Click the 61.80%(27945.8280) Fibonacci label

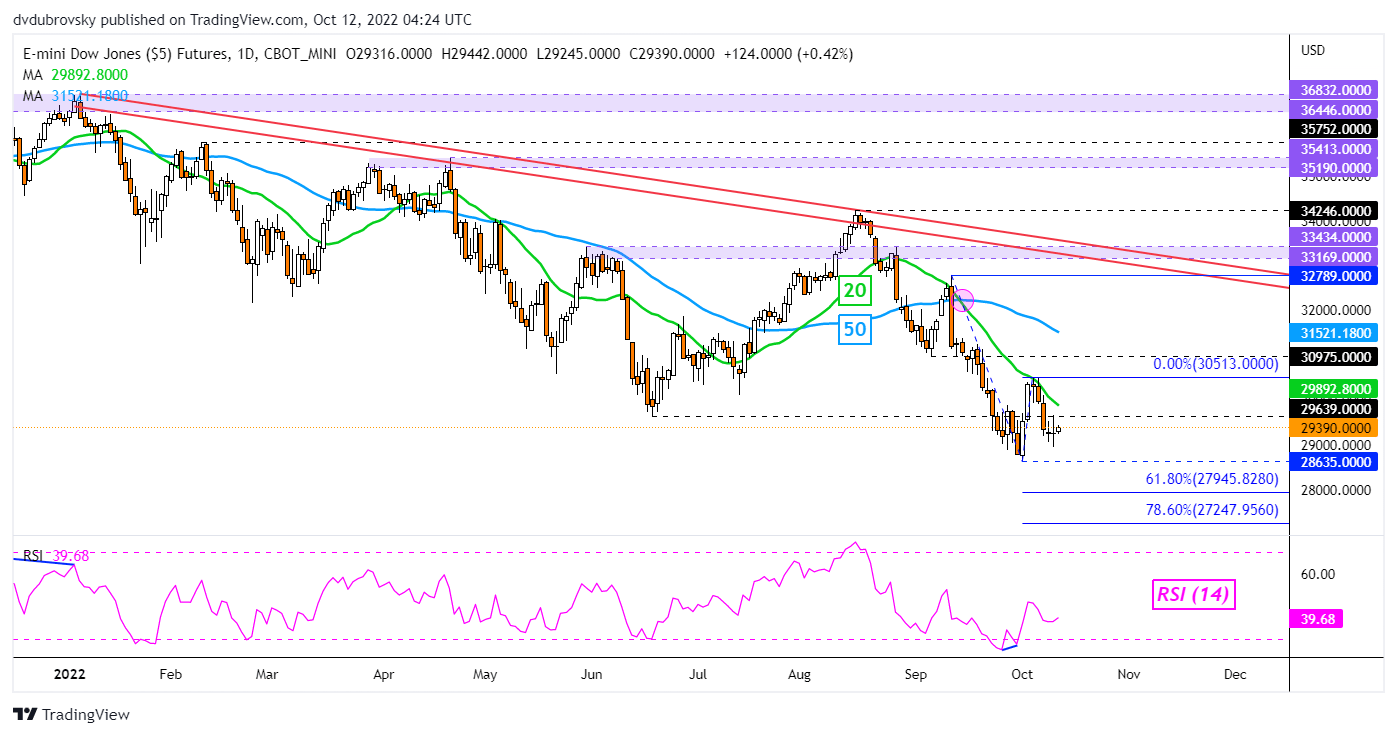point(1212,479)
